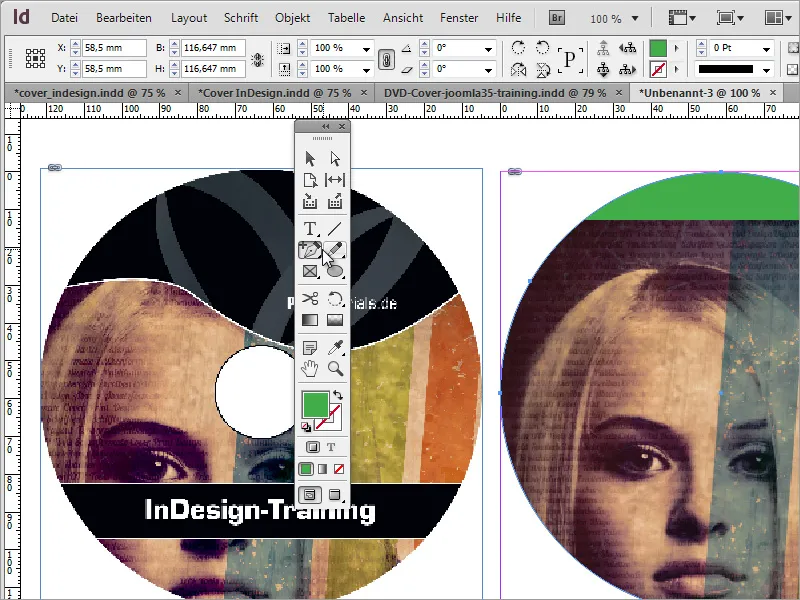Open arrange documents dropdown

coord(778,18)
